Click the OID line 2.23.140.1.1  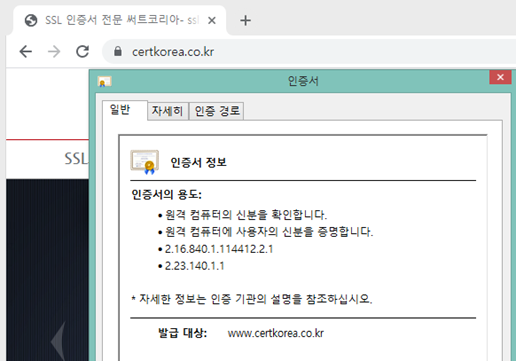pos(195,266)
